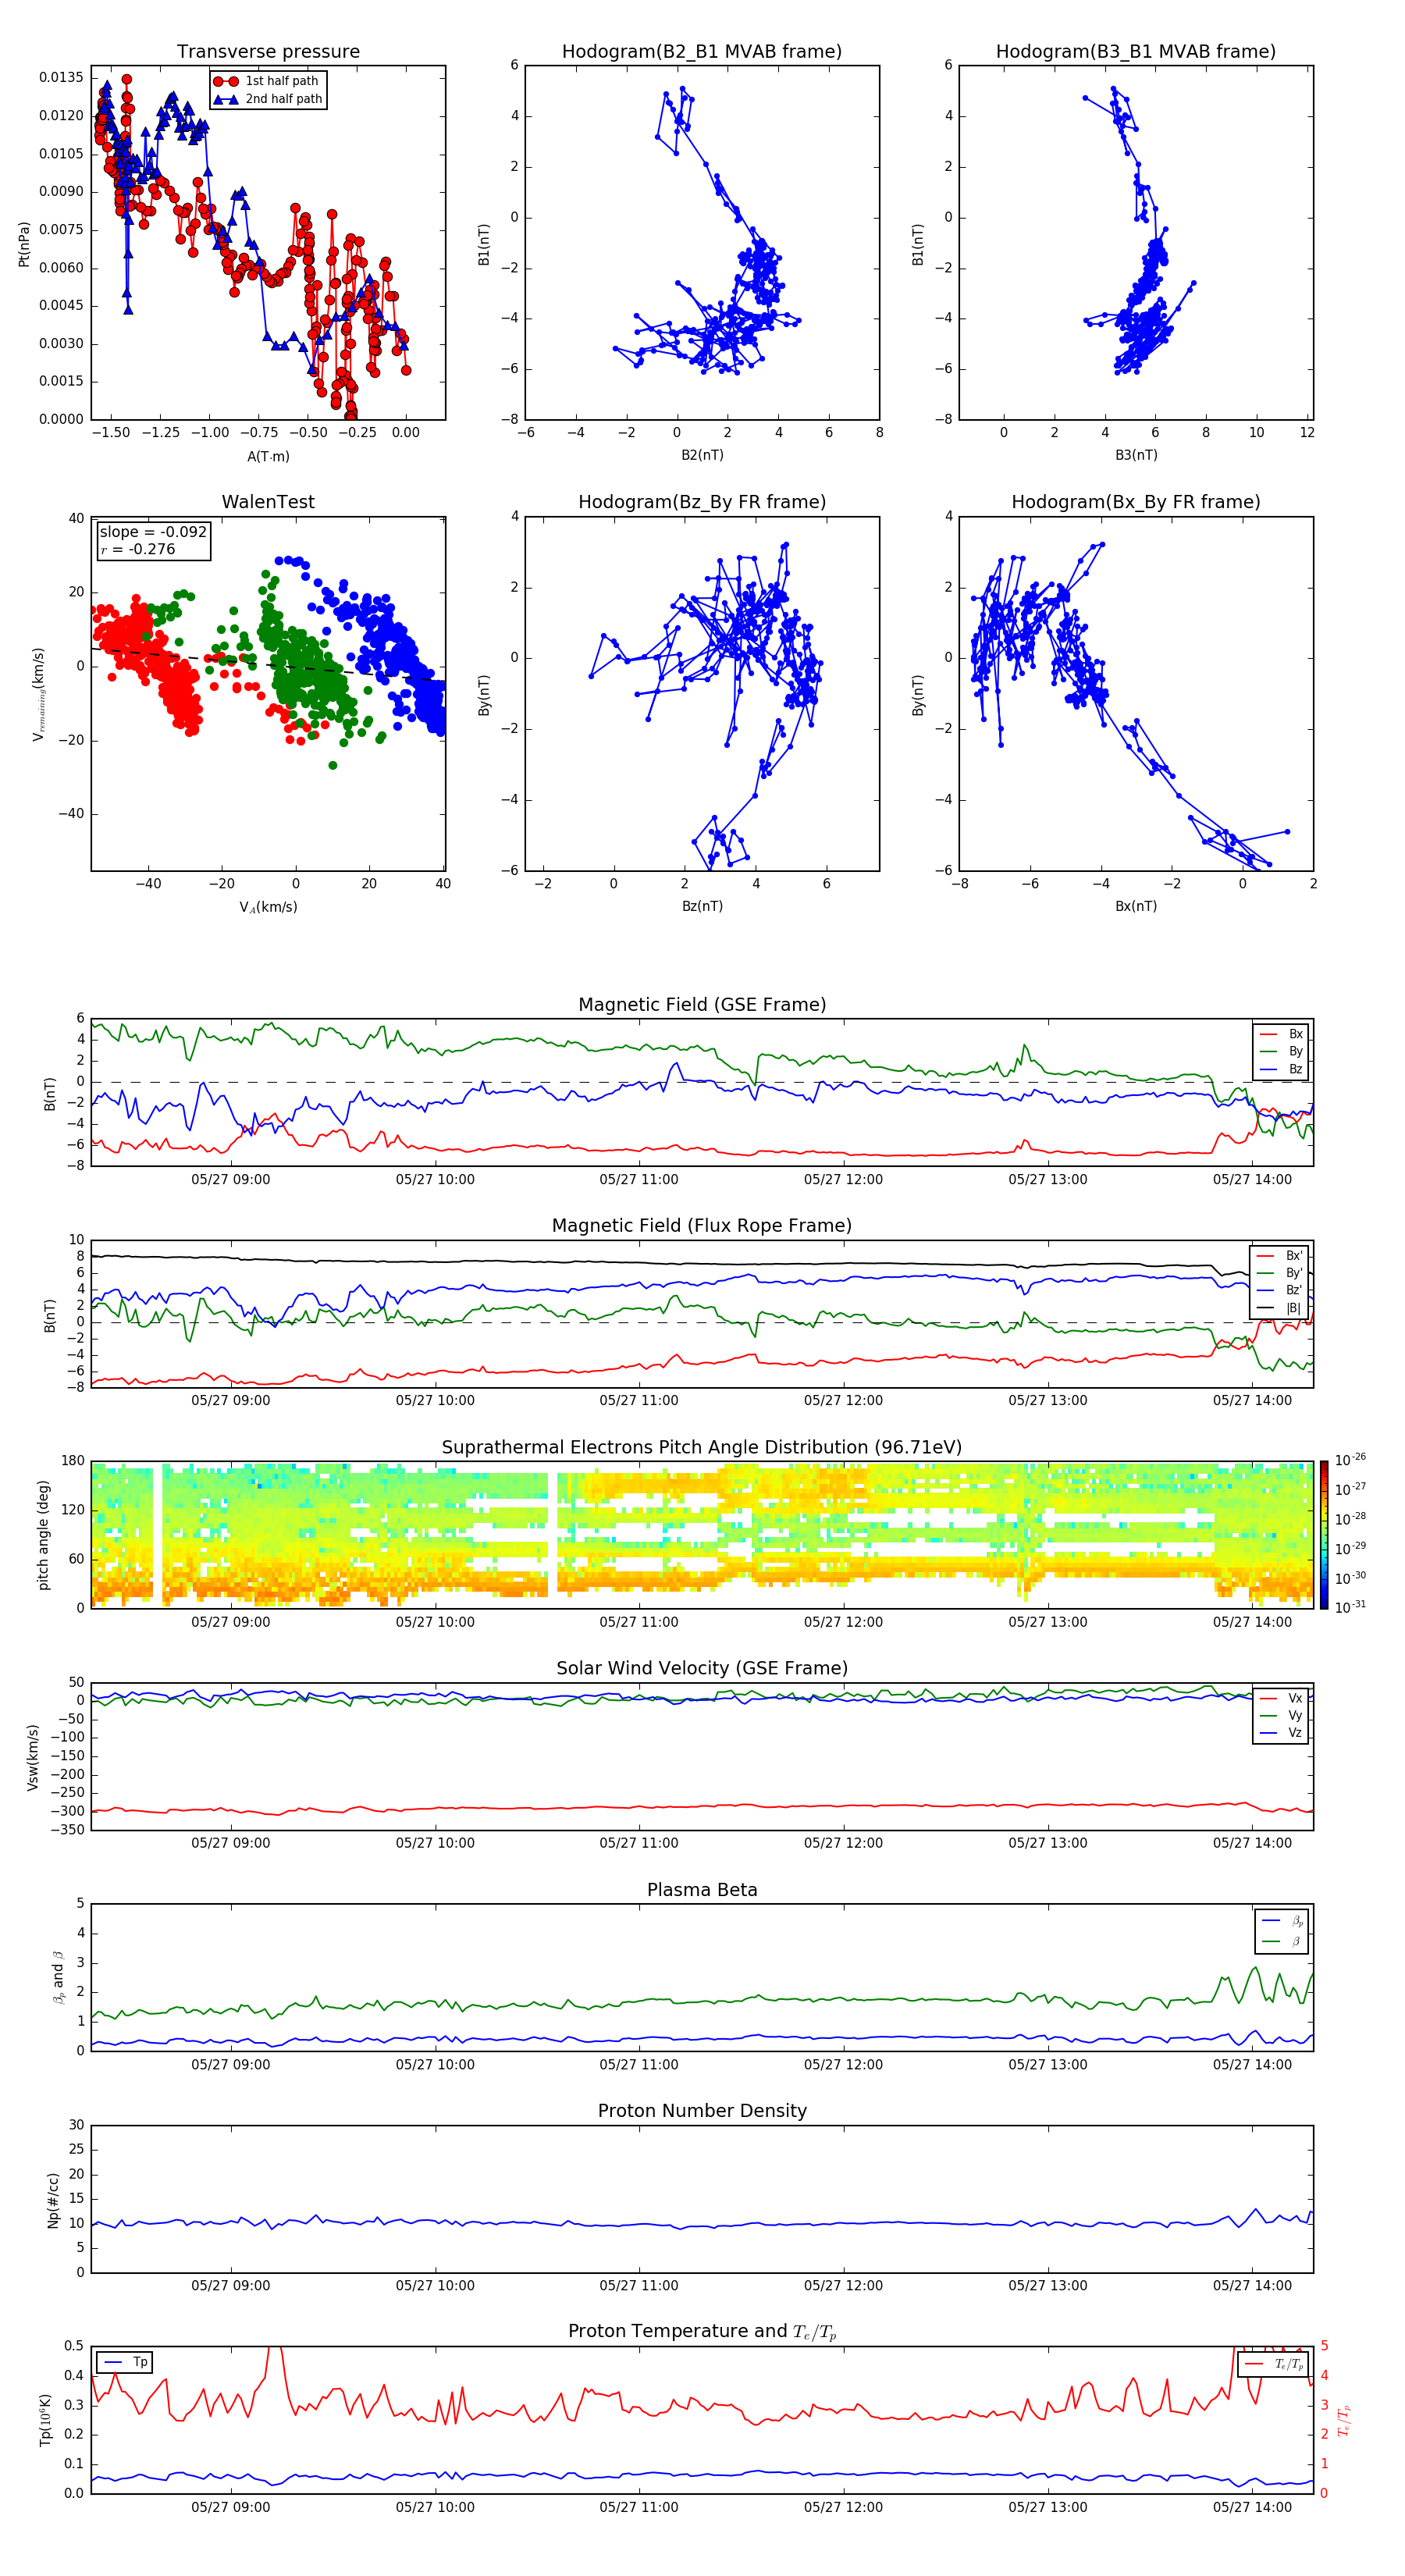Click the Np(#/cc) y-axis label
Image resolution: width=1405 pixels, height=2576 pixels.
[x=53, y=2200]
